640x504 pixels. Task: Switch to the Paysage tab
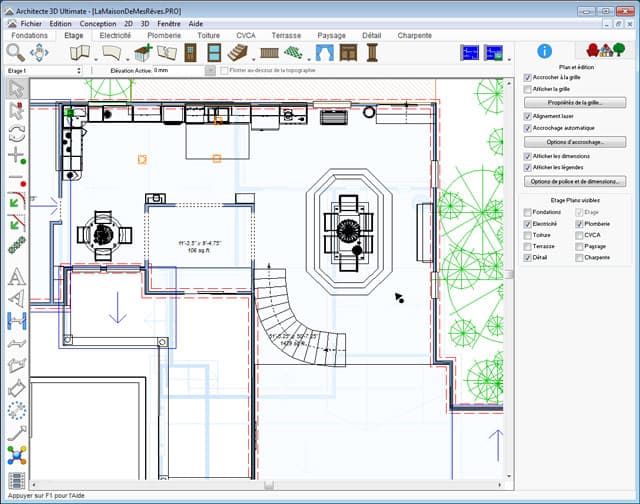tap(331, 36)
